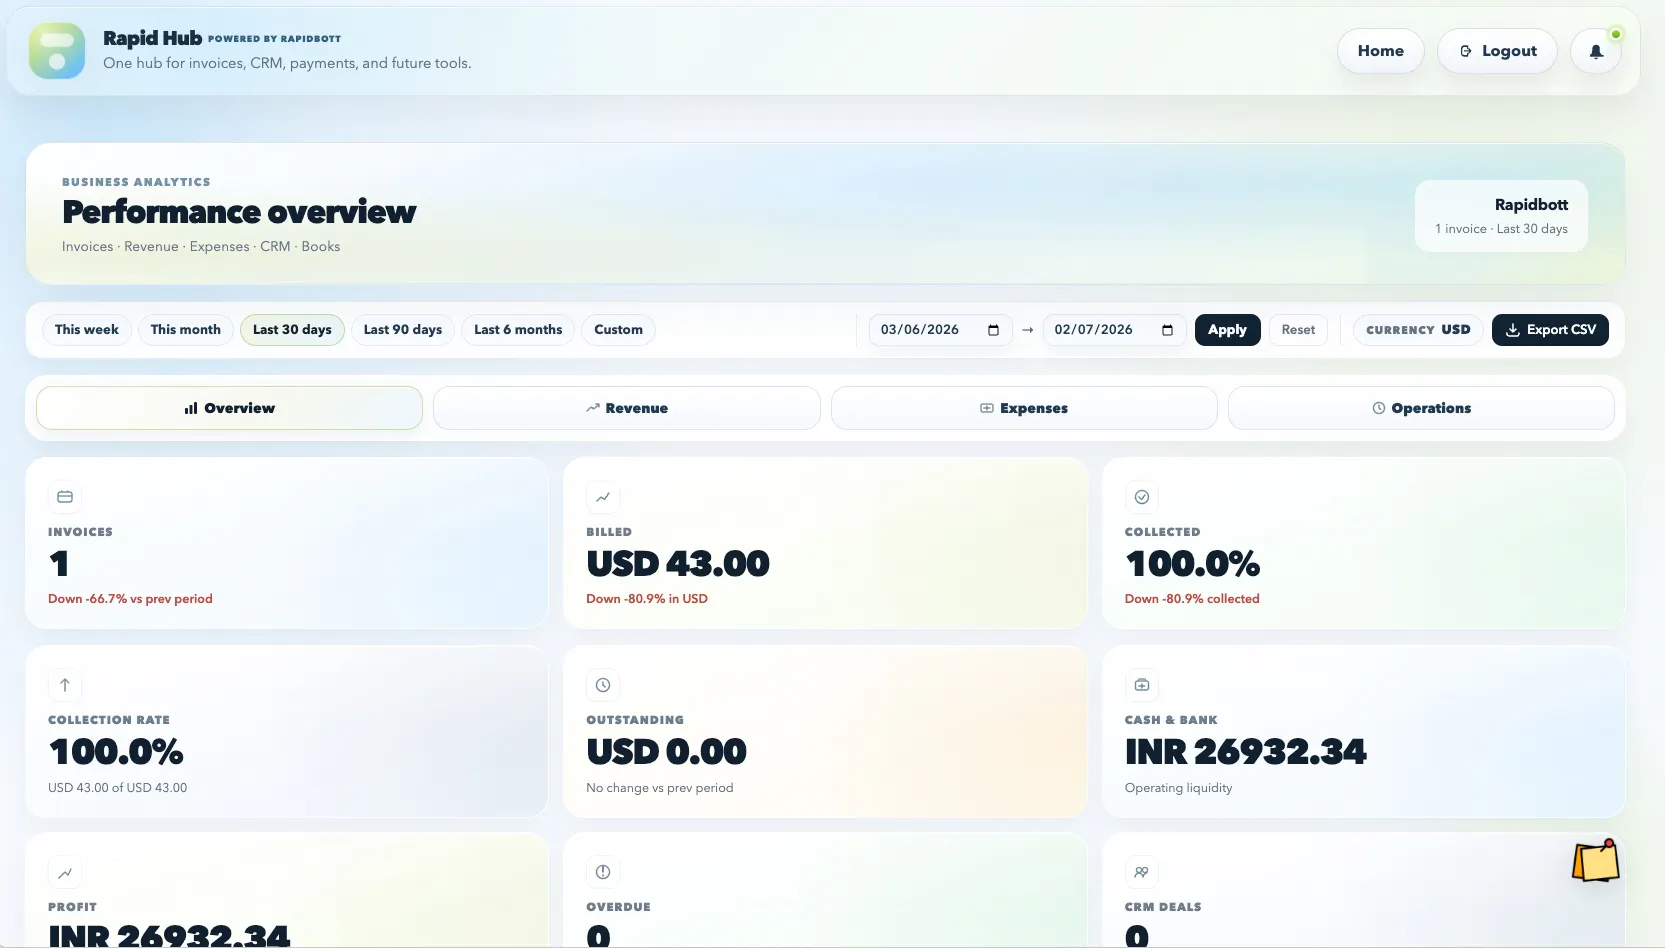
Task: Open the yellow sticky note widget
Action: [x=1596, y=861]
